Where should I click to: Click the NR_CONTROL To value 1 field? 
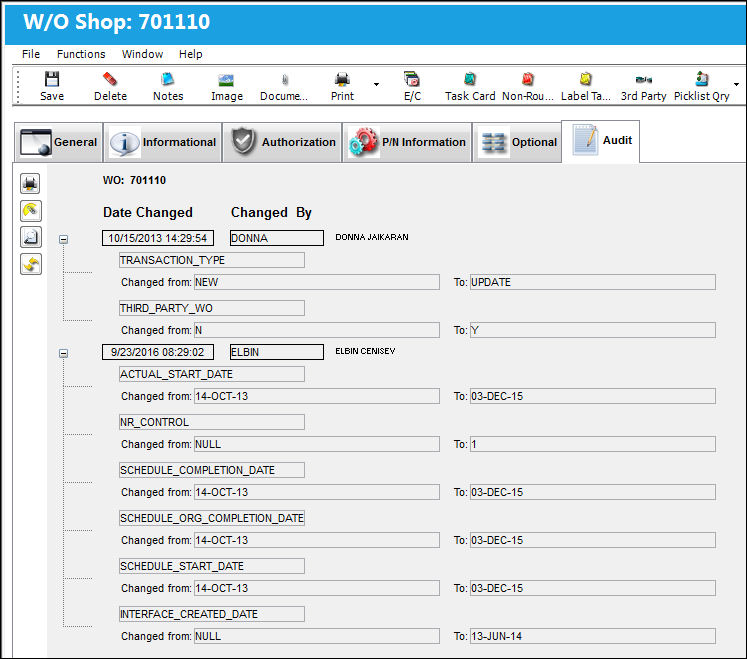[593, 444]
